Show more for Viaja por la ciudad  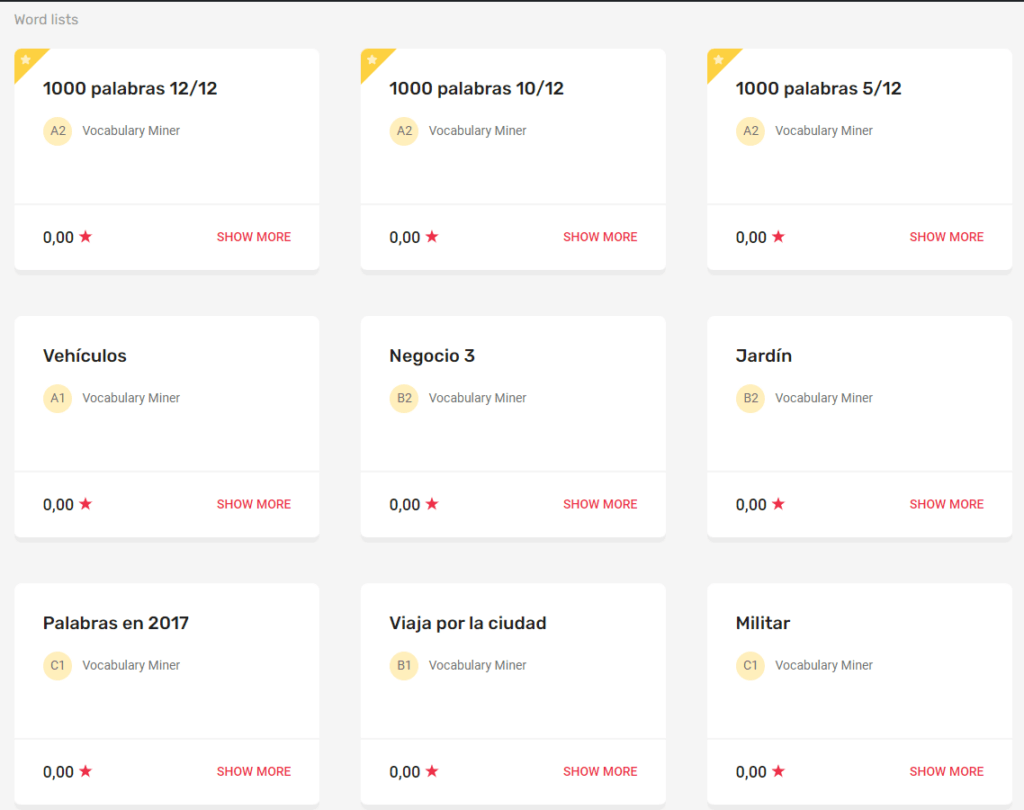[x=600, y=771]
